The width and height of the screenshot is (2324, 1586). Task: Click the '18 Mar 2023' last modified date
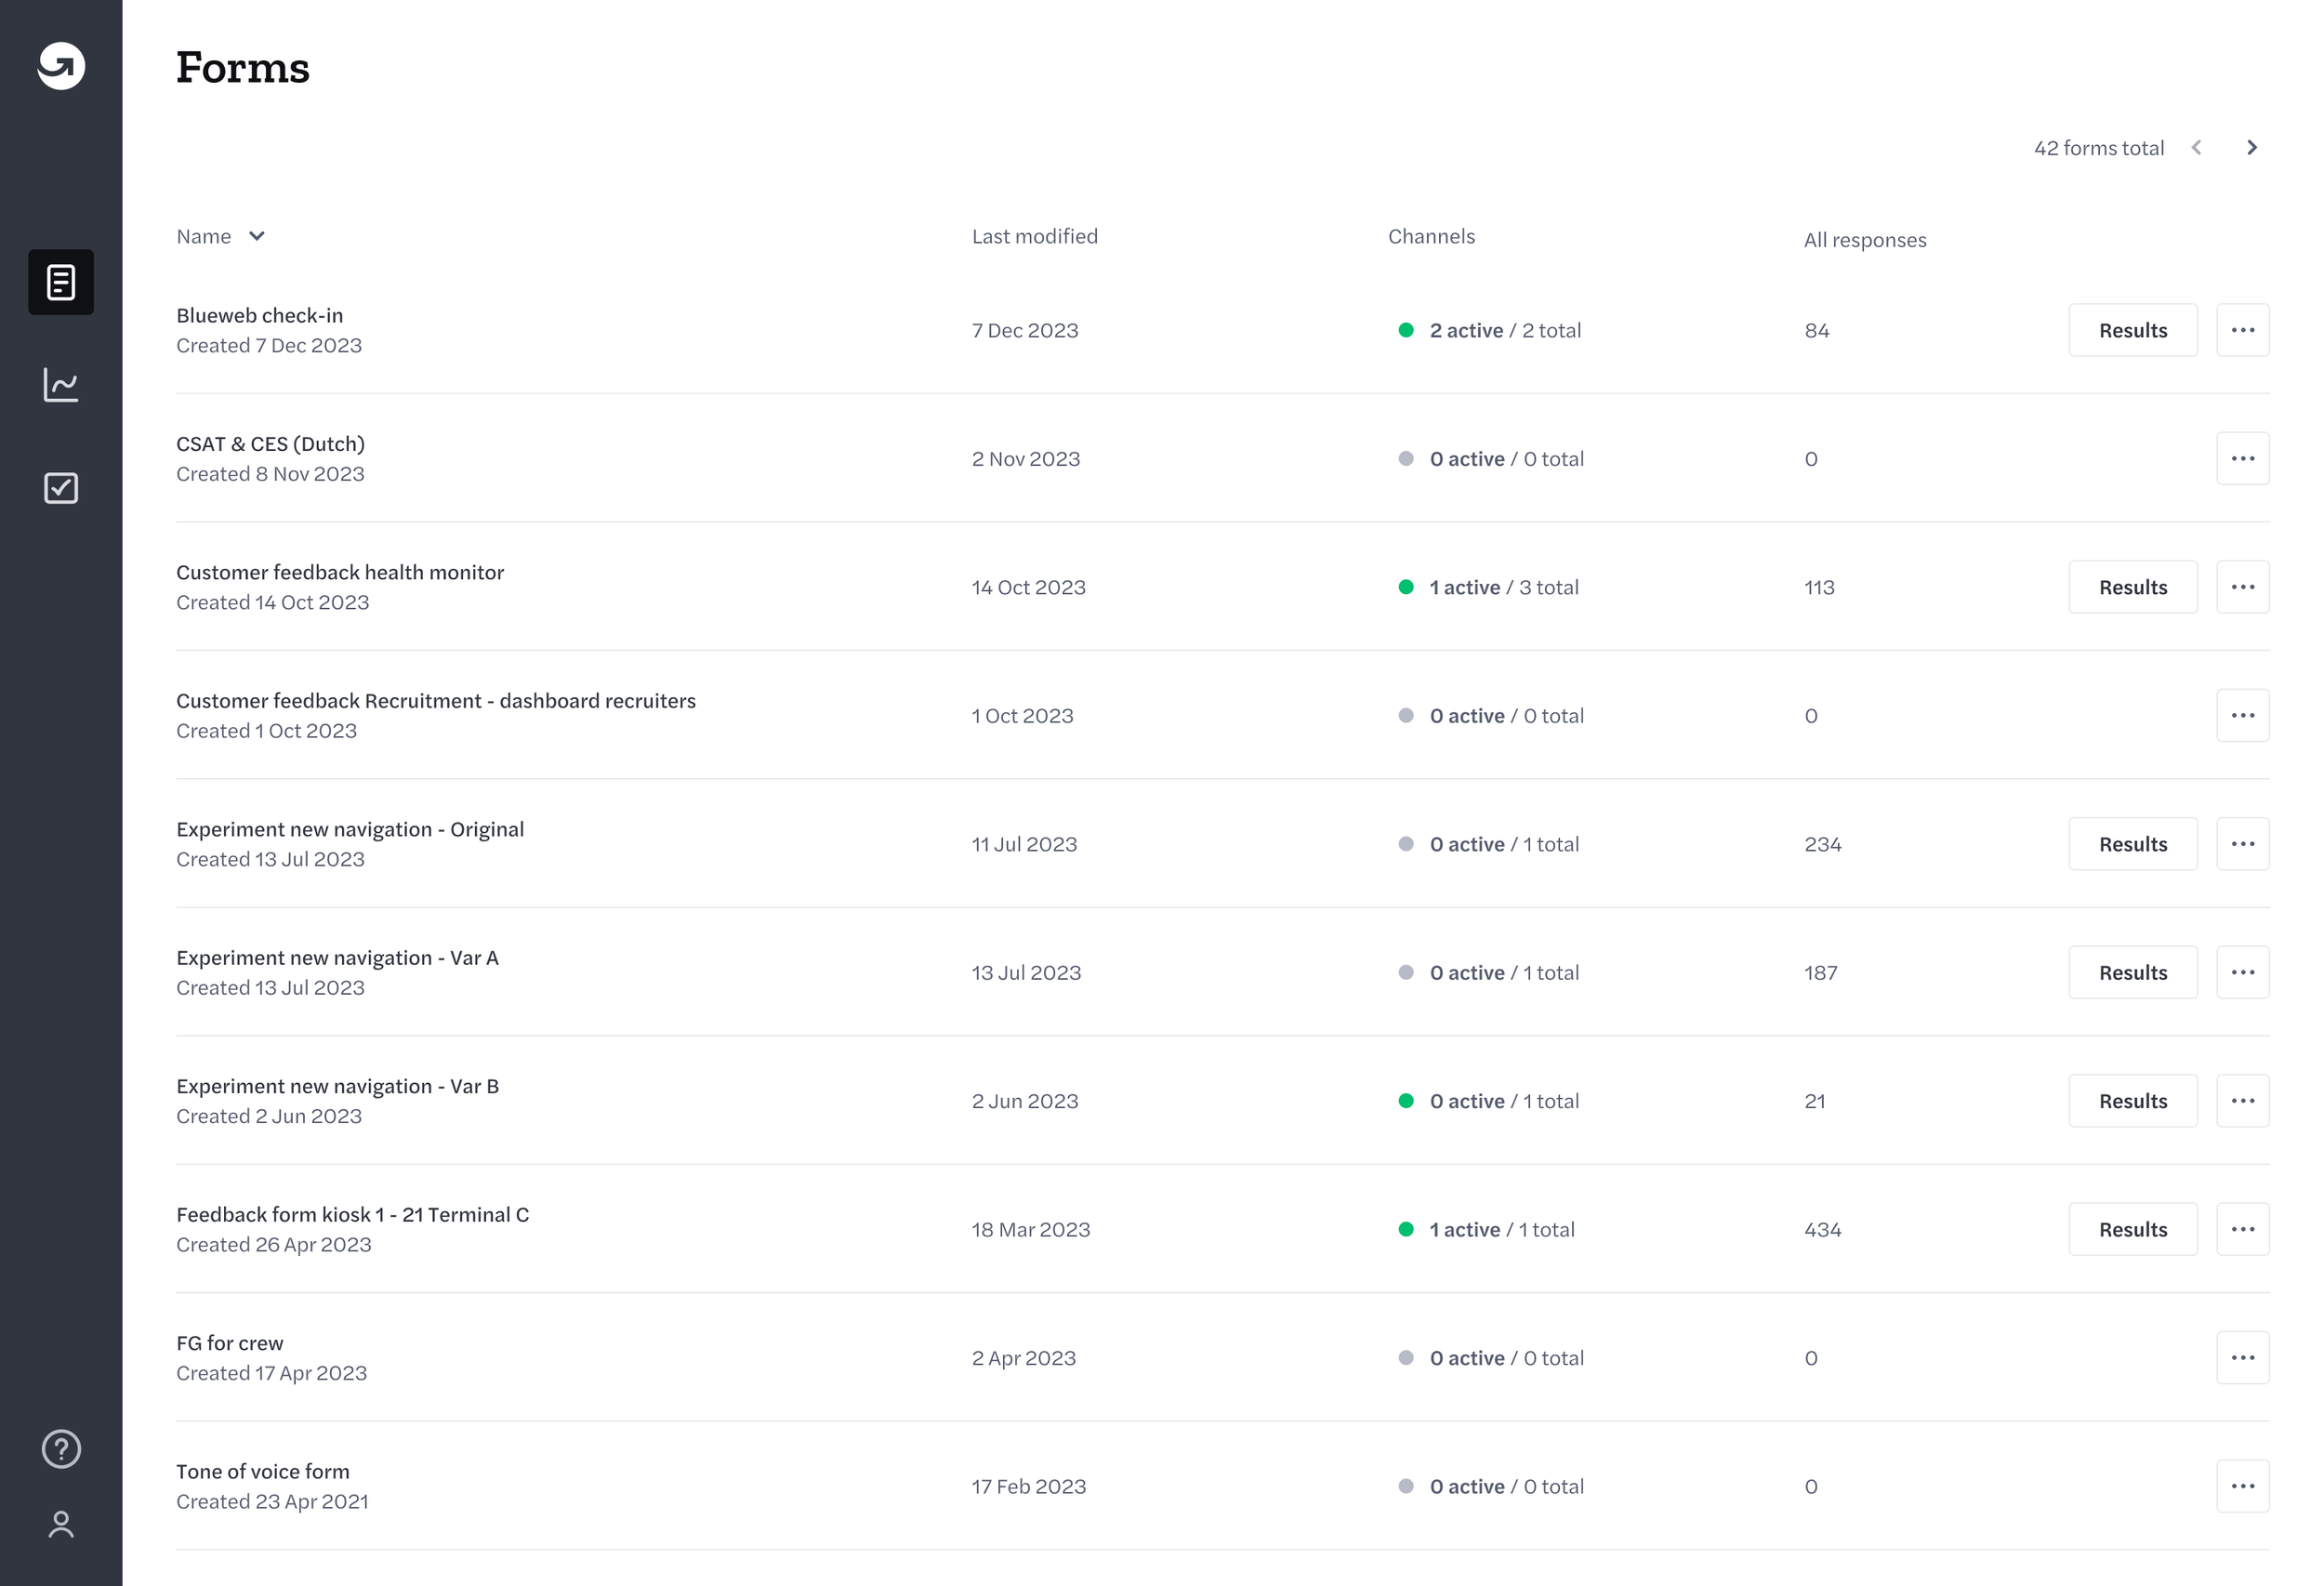(1031, 1230)
